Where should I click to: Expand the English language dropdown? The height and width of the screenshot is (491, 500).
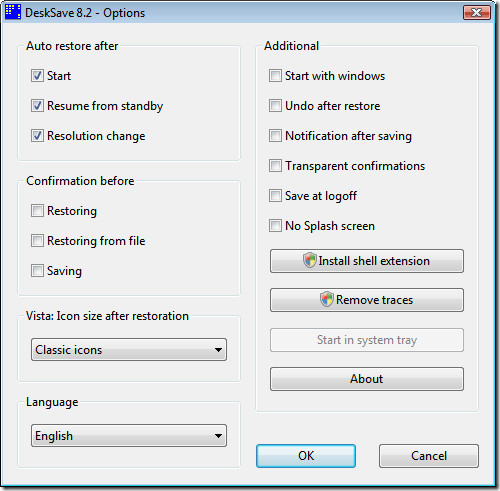[129, 436]
